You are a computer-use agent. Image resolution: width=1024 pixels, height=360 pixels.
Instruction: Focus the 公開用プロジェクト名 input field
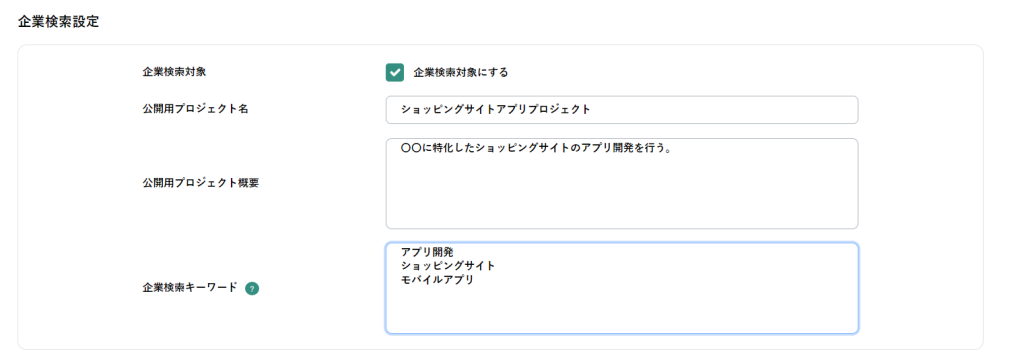[x=622, y=110]
